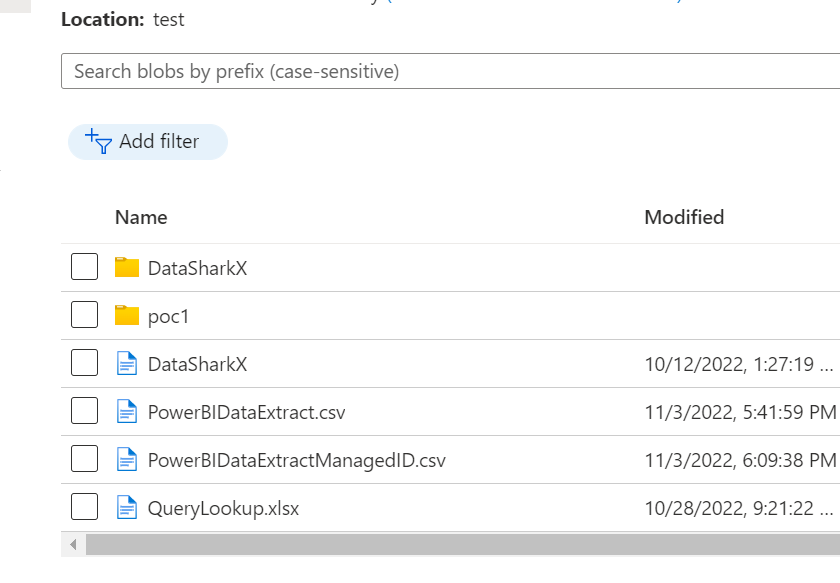Click modified date 11/3/2022, 6:09:38 PM
This screenshot has width=840, height=583.
740,461
